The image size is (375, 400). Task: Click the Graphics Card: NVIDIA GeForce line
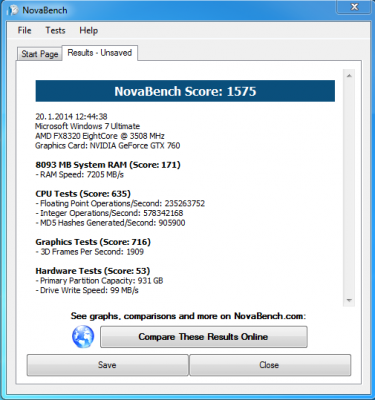(x=108, y=146)
